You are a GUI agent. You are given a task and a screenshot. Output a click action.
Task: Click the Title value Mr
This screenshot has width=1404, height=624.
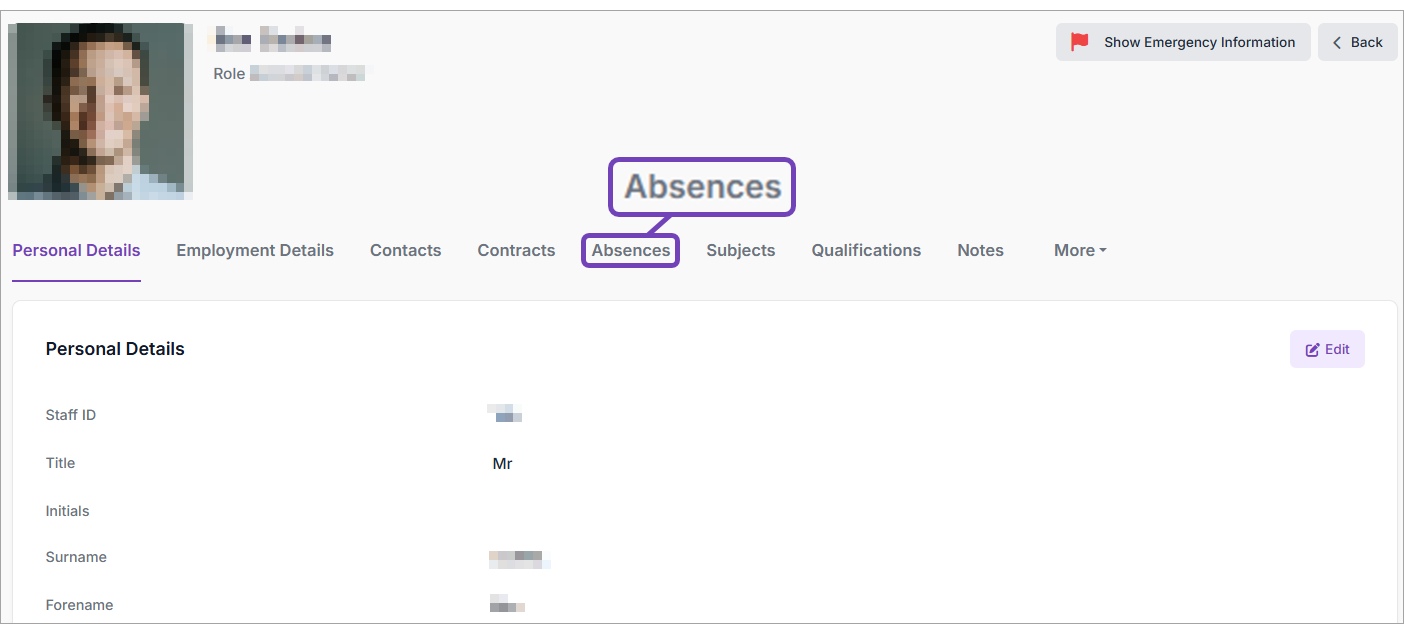pos(503,463)
